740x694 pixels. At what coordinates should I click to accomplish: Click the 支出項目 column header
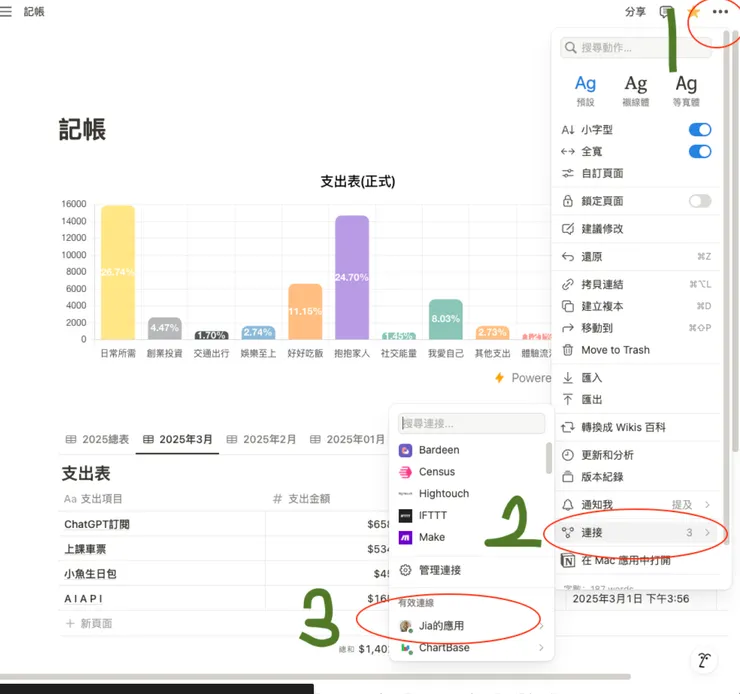click(93, 499)
